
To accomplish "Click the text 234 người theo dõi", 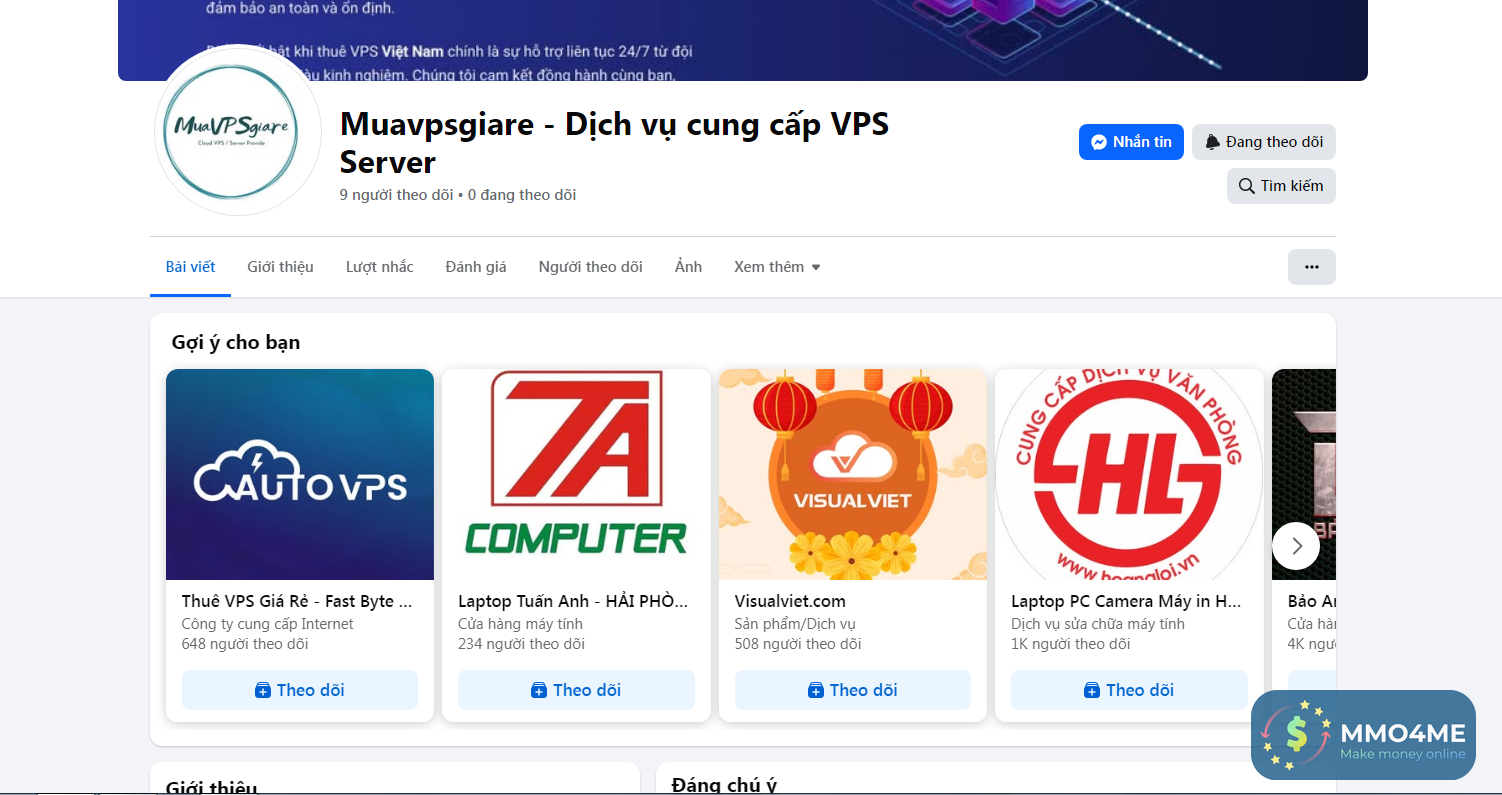I will (521, 644).
